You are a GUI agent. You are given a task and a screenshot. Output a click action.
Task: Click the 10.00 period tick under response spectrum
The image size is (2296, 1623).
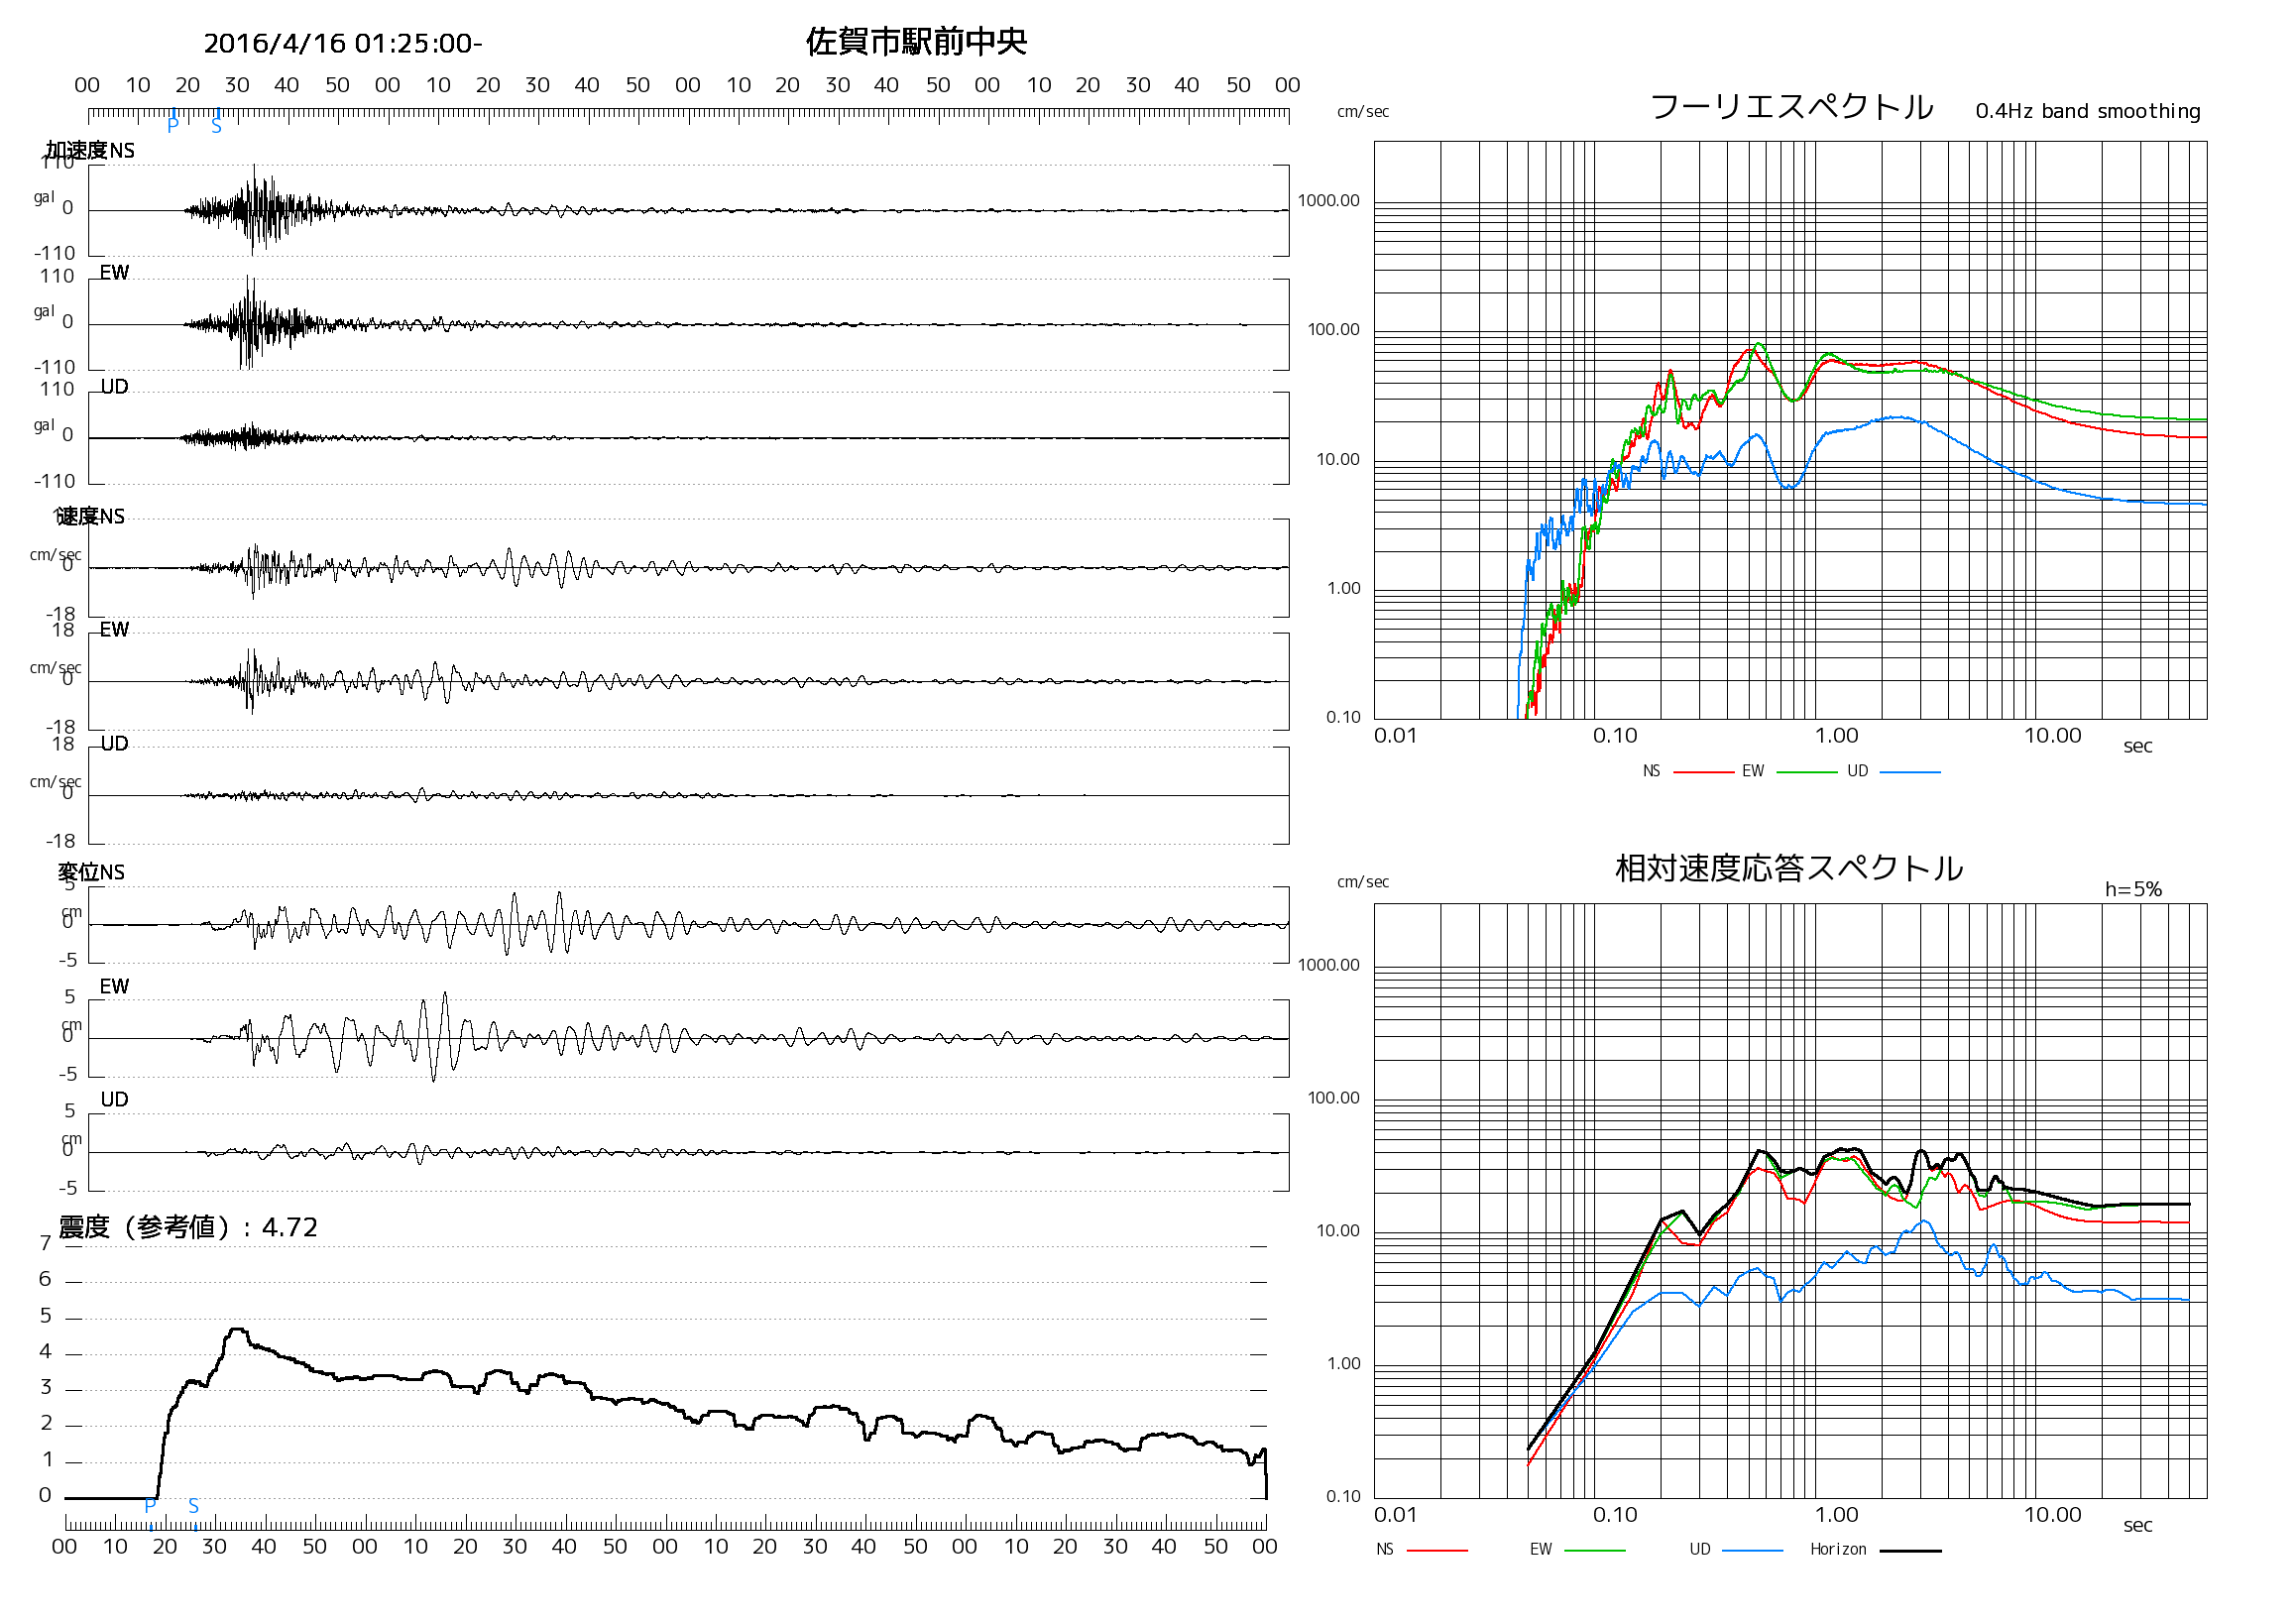[2052, 1515]
